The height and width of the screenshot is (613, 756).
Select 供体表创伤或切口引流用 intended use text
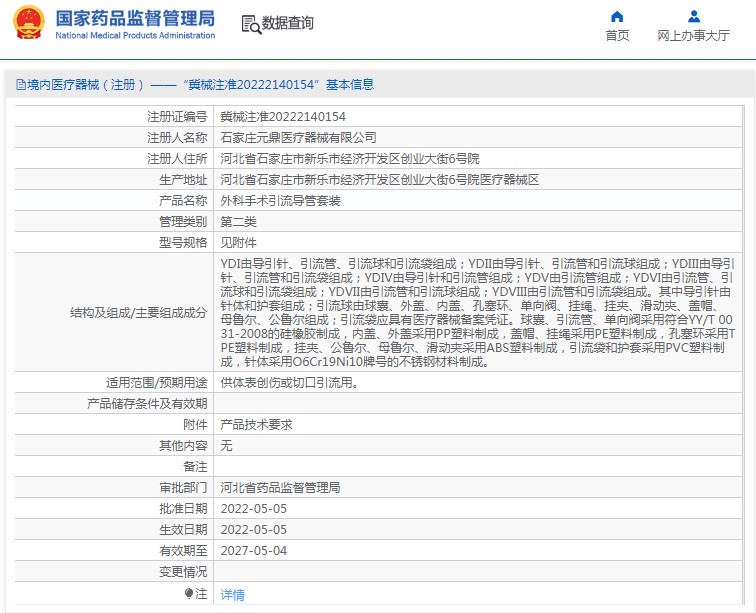[289, 382]
